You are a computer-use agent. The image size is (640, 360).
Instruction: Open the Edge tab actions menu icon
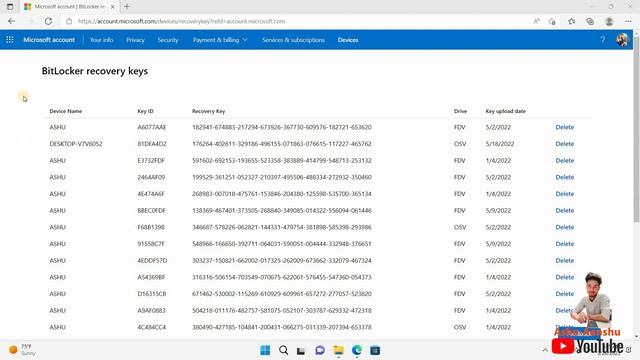tap(10, 7)
